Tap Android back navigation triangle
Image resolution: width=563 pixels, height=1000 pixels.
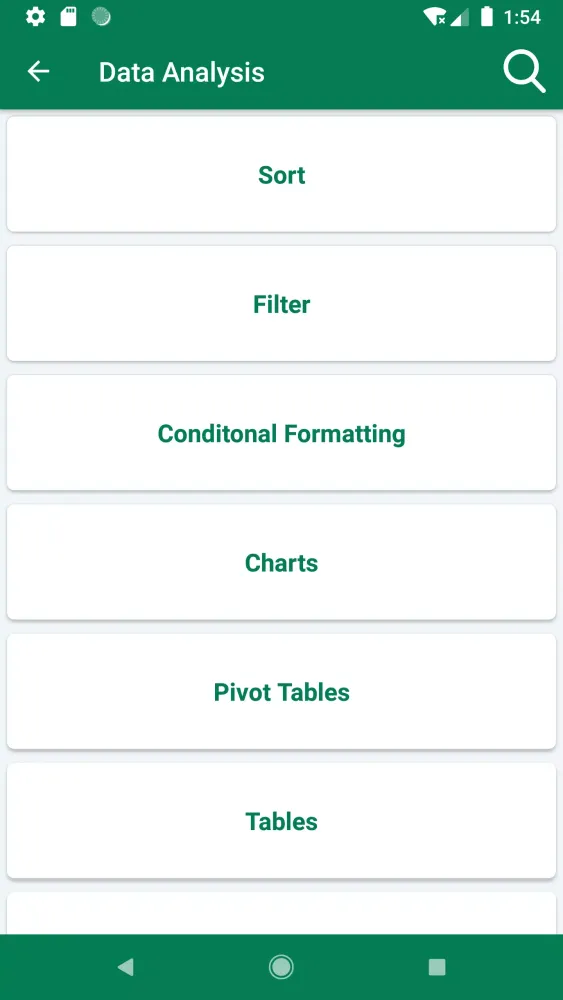(126, 967)
